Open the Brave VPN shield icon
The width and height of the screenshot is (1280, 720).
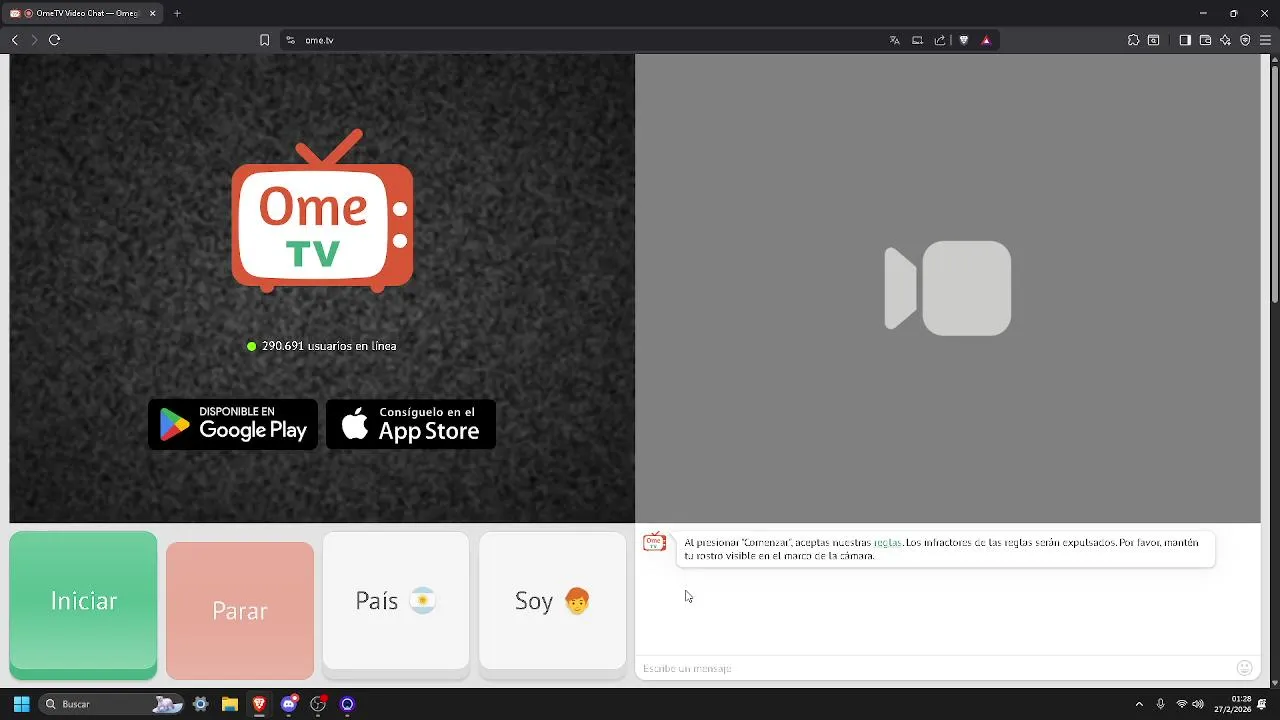(x=1245, y=40)
